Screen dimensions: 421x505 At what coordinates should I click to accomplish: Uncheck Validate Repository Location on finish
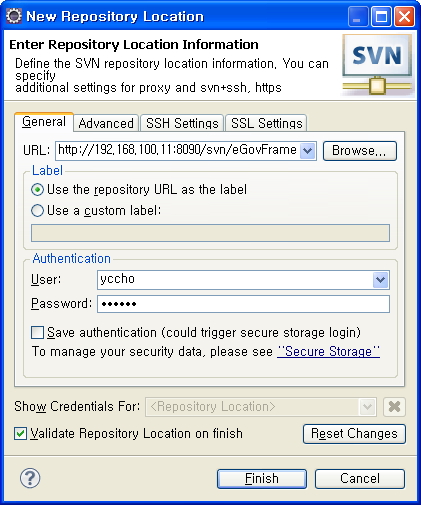pos(20,434)
